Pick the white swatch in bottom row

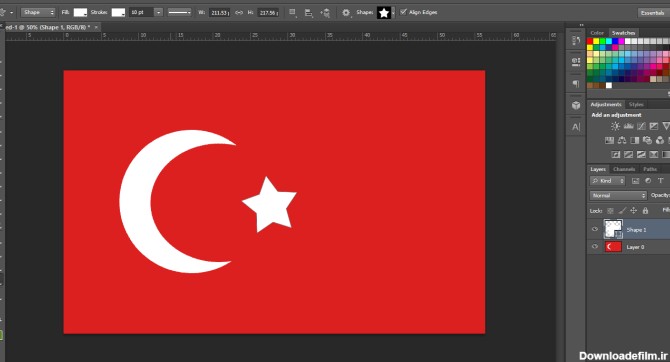609,85
